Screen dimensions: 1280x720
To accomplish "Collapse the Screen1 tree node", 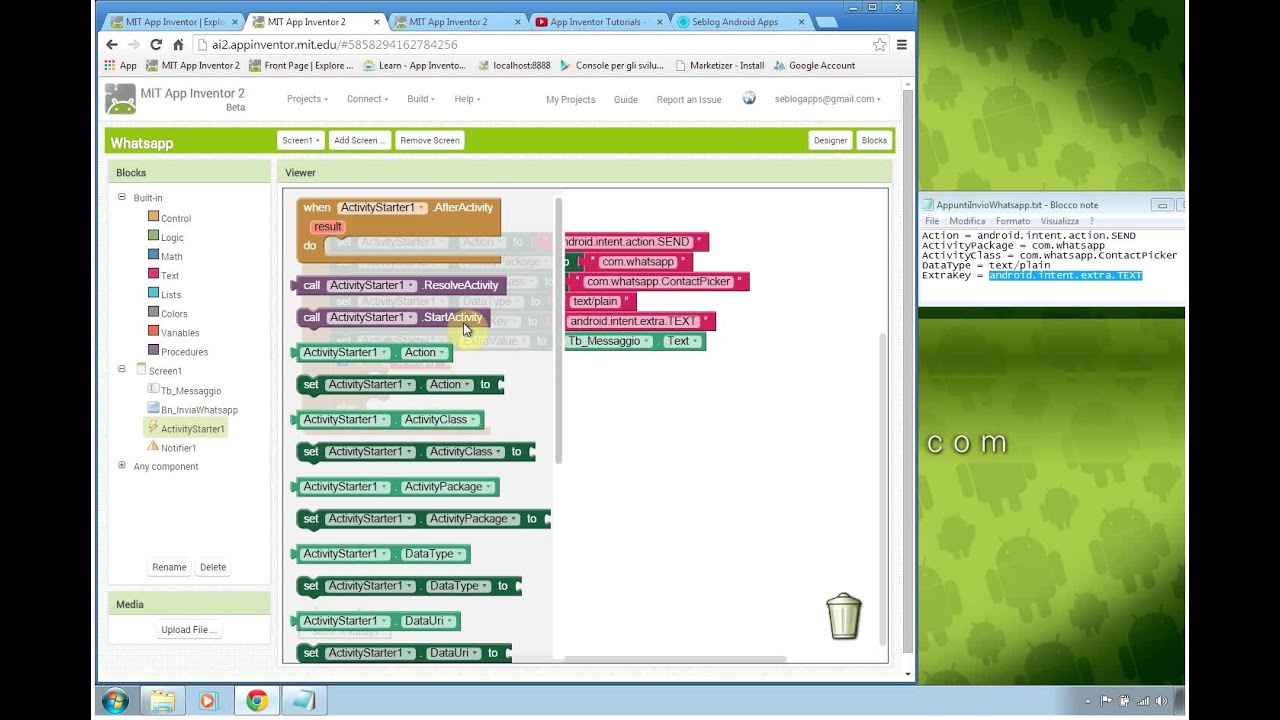I will tap(122, 369).
